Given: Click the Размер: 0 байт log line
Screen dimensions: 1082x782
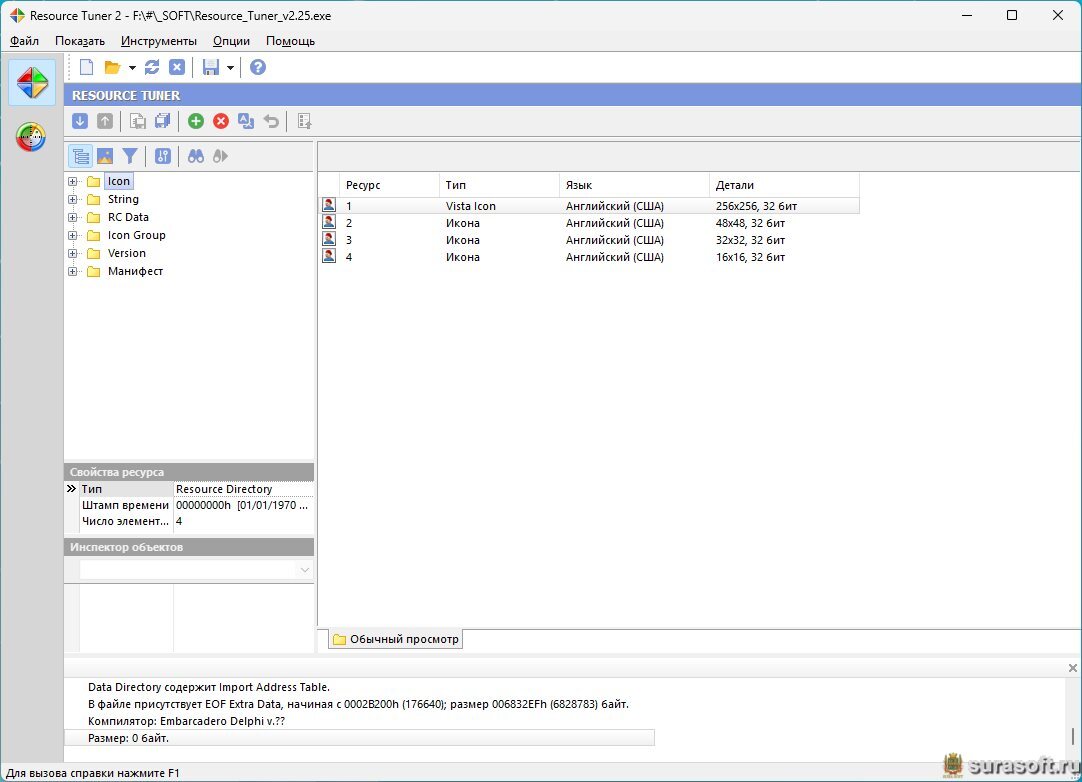Looking at the screenshot, I should tap(360, 738).
